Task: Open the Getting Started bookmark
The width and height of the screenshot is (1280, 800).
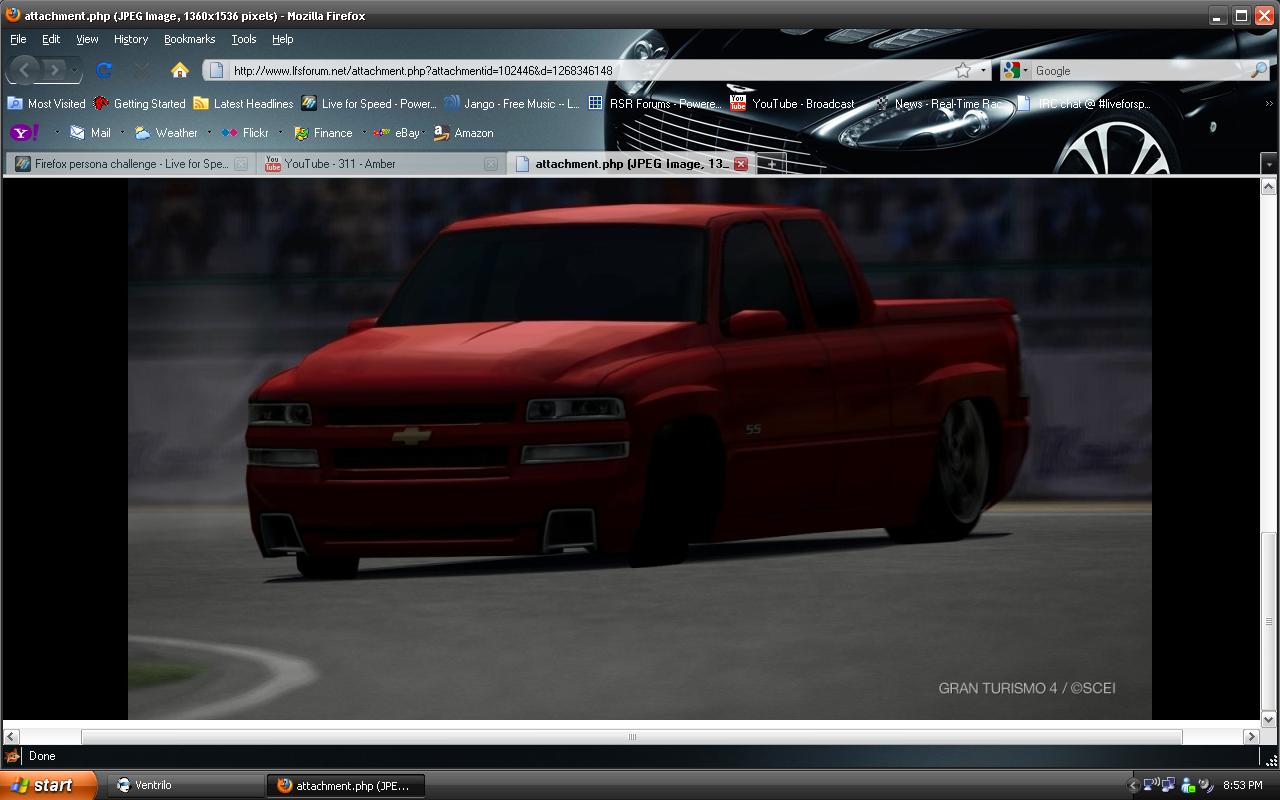Action: (139, 103)
